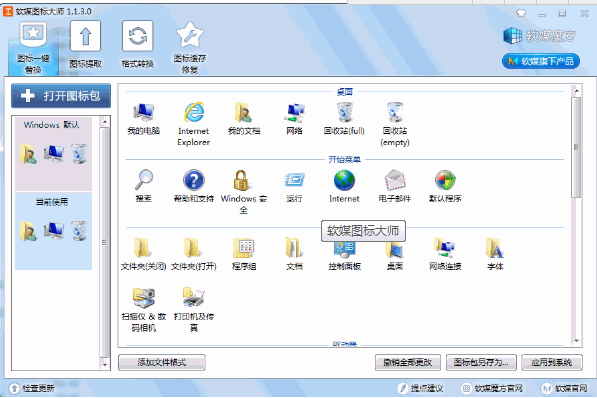The height and width of the screenshot is (398, 597).
Task: Click the 检查更新 link
Action: coord(32,388)
